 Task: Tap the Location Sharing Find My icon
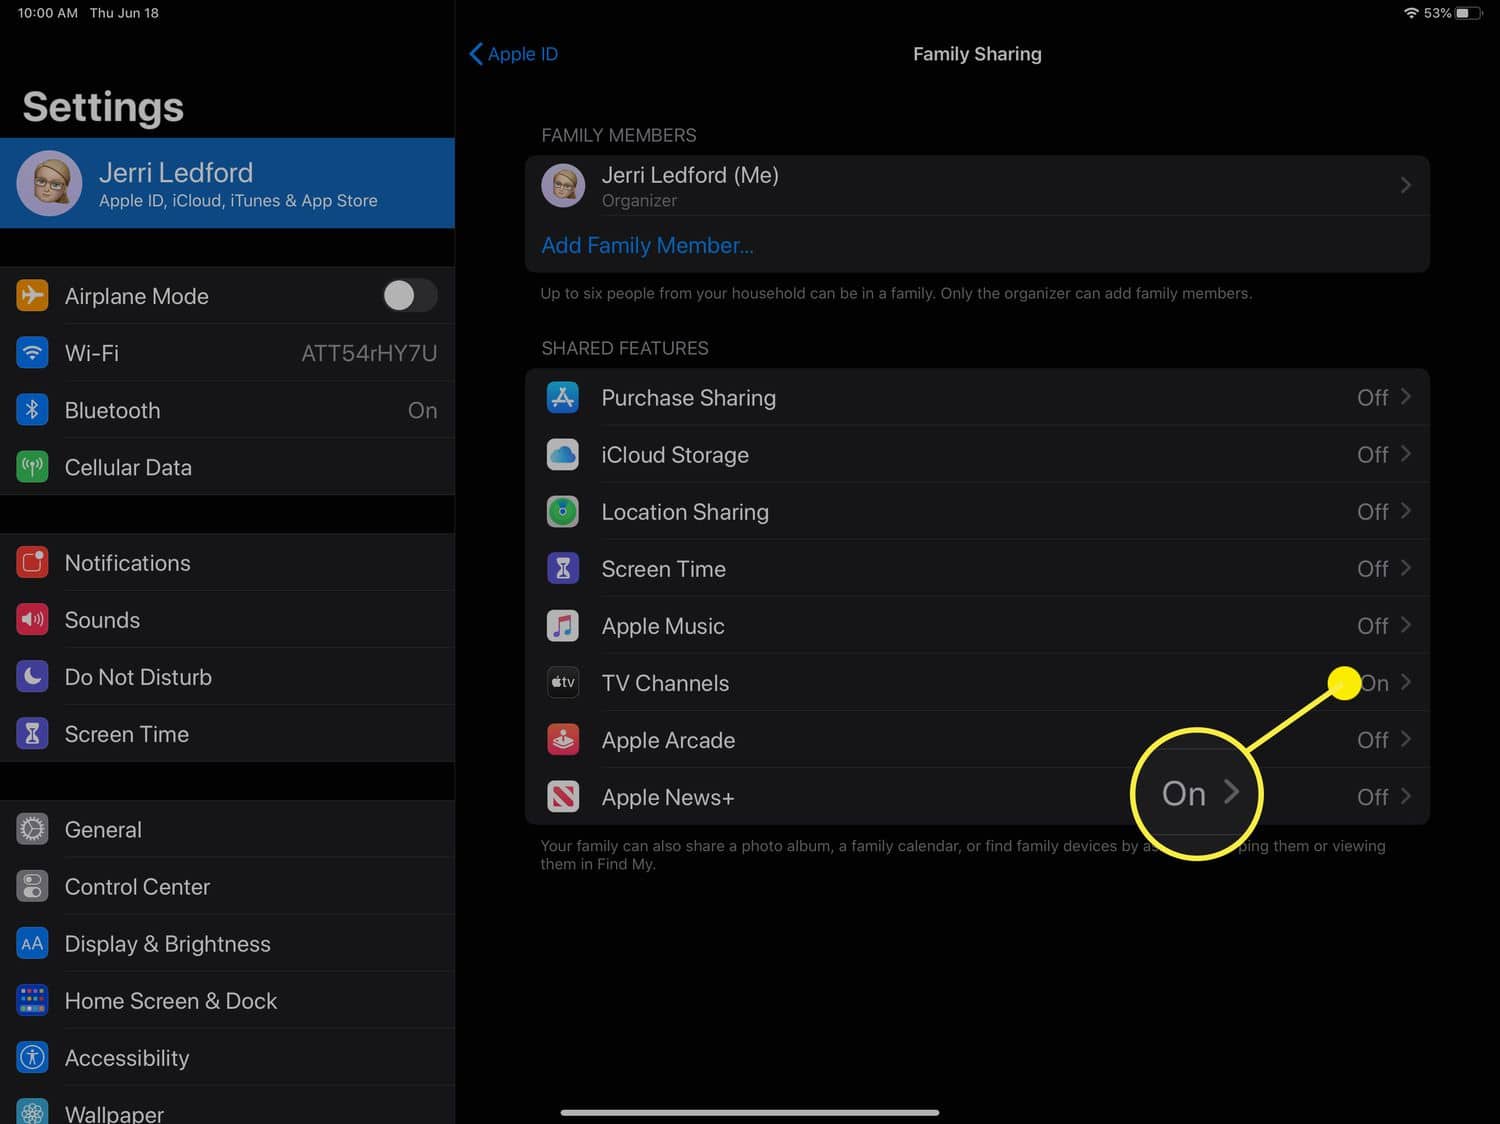(563, 512)
